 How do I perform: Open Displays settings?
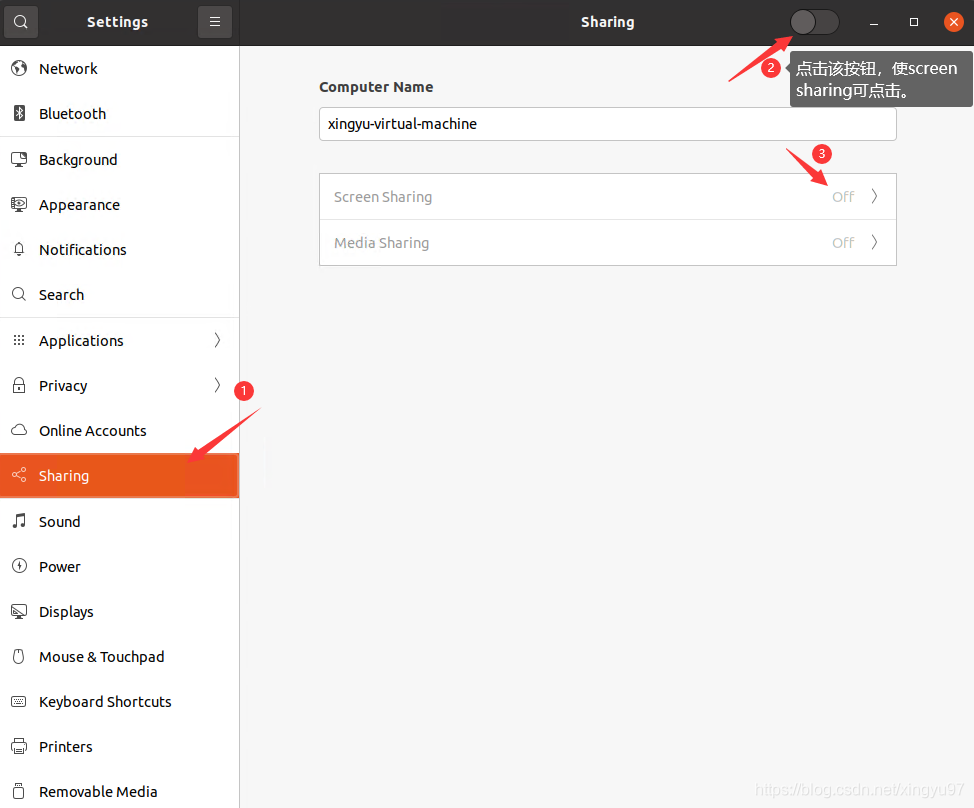click(x=119, y=612)
